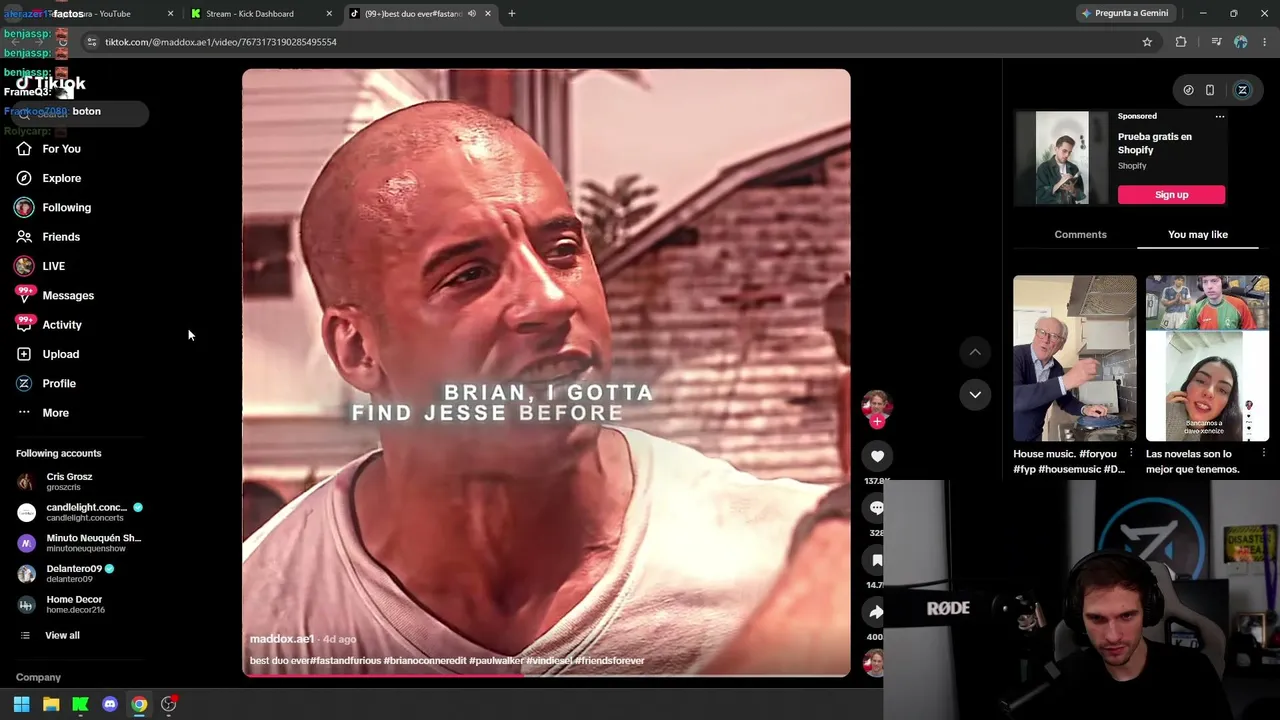Click the #vindiesel hashtag in caption

click(549, 661)
